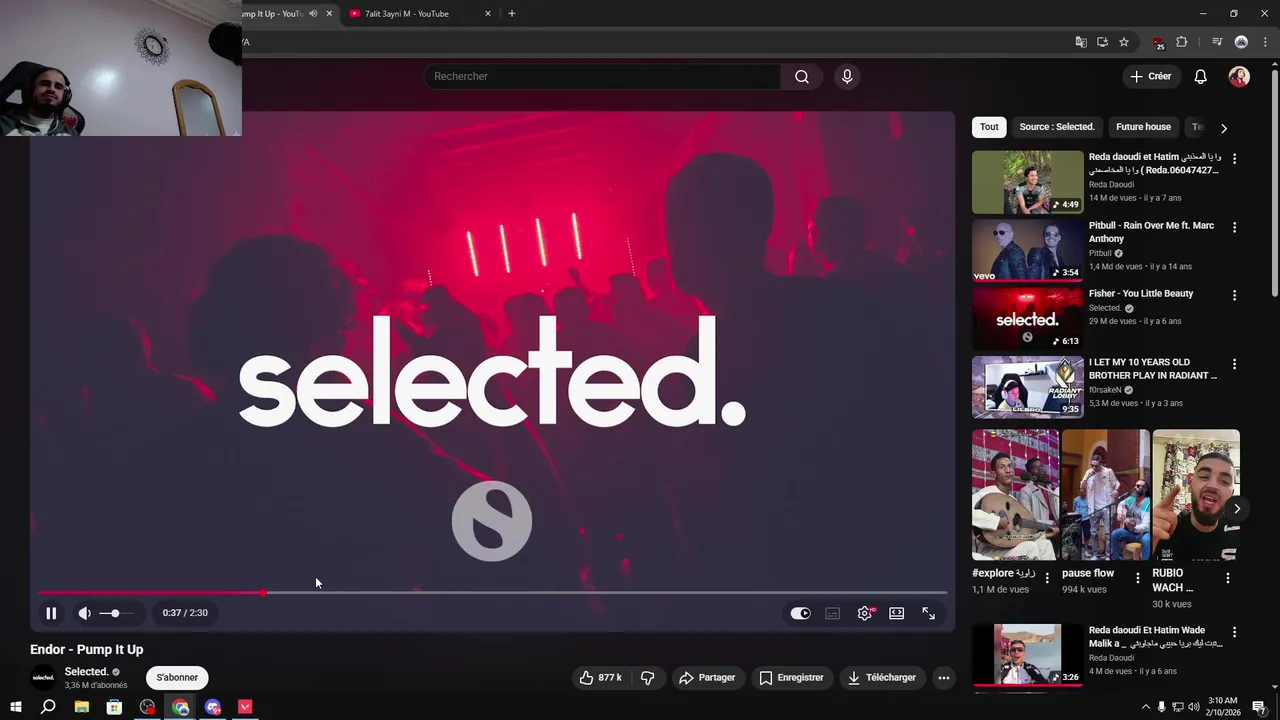Open Pitbull - Rain Over Me video title
The height and width of the screenshot is (720, 1280).
click(1151, 232)
